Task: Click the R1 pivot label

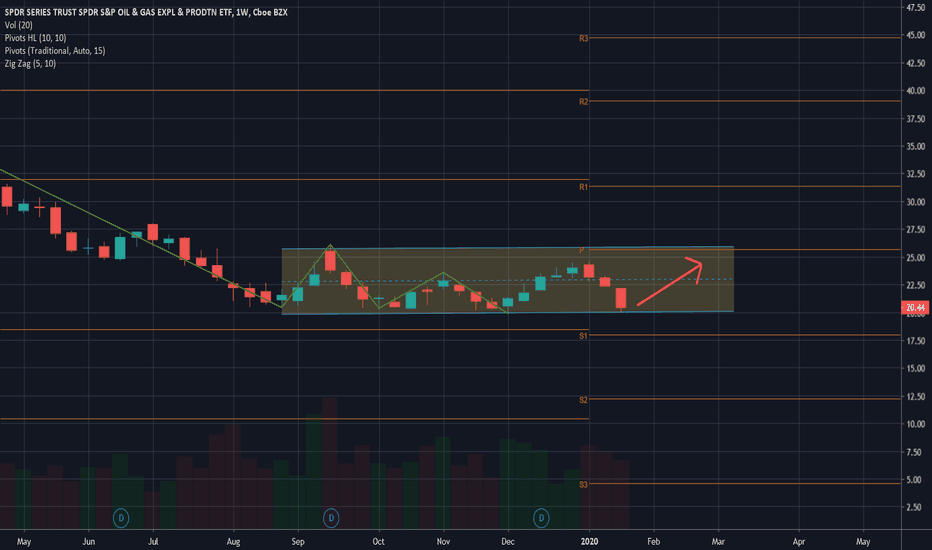Action: pos(584,187)
